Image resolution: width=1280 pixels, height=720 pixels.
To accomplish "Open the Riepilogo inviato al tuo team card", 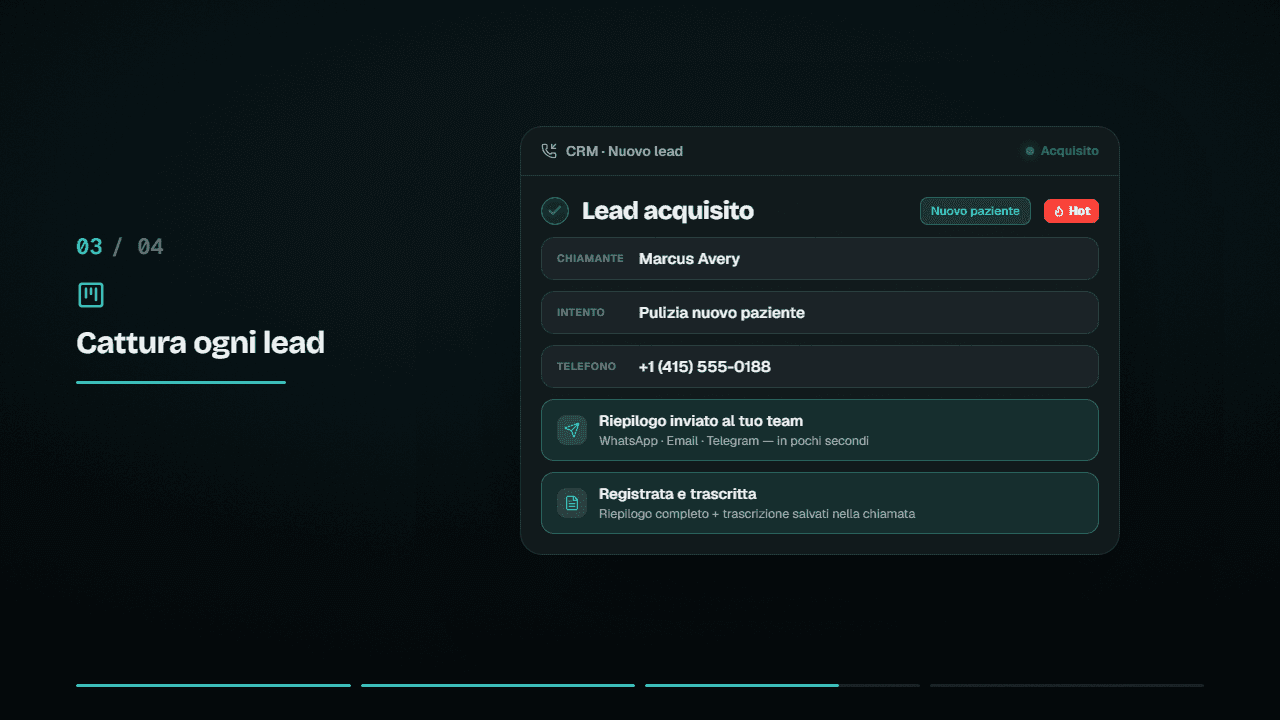I will point(820,430).
